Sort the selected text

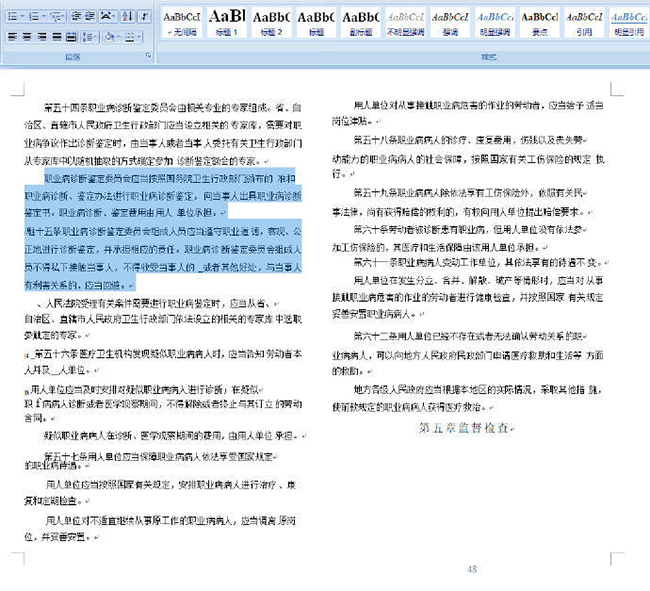coord(127,16)
